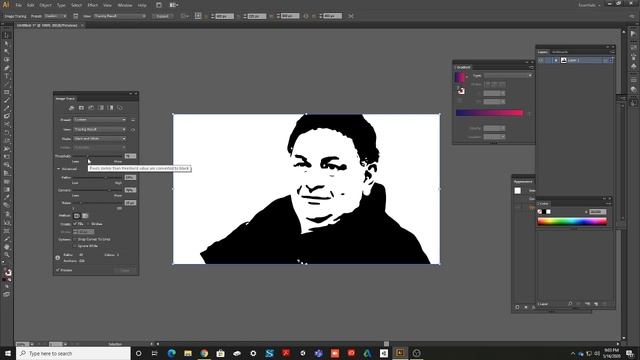Image resolution: width=640 pixels, height=360 pixels.
Task: Click the color spectrum bar in Color panel
Action: [x=572, y=222]
